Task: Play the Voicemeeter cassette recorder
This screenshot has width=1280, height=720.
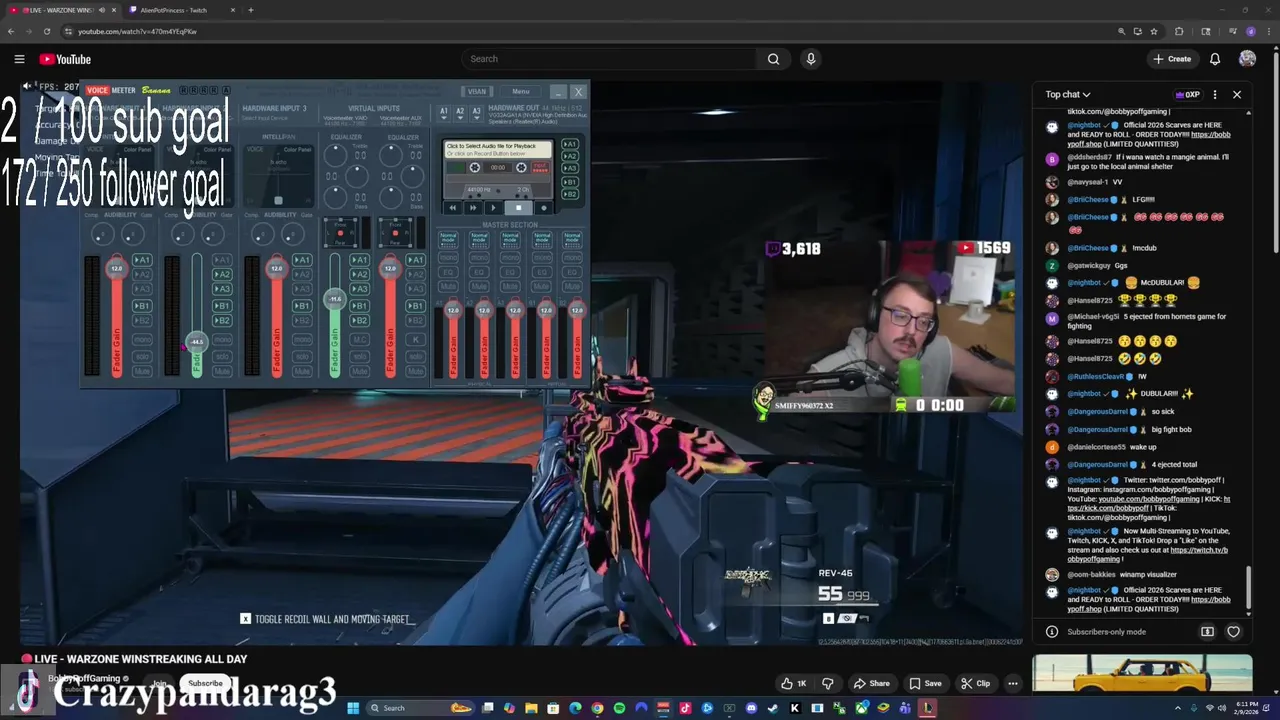Action: (493, 208)
